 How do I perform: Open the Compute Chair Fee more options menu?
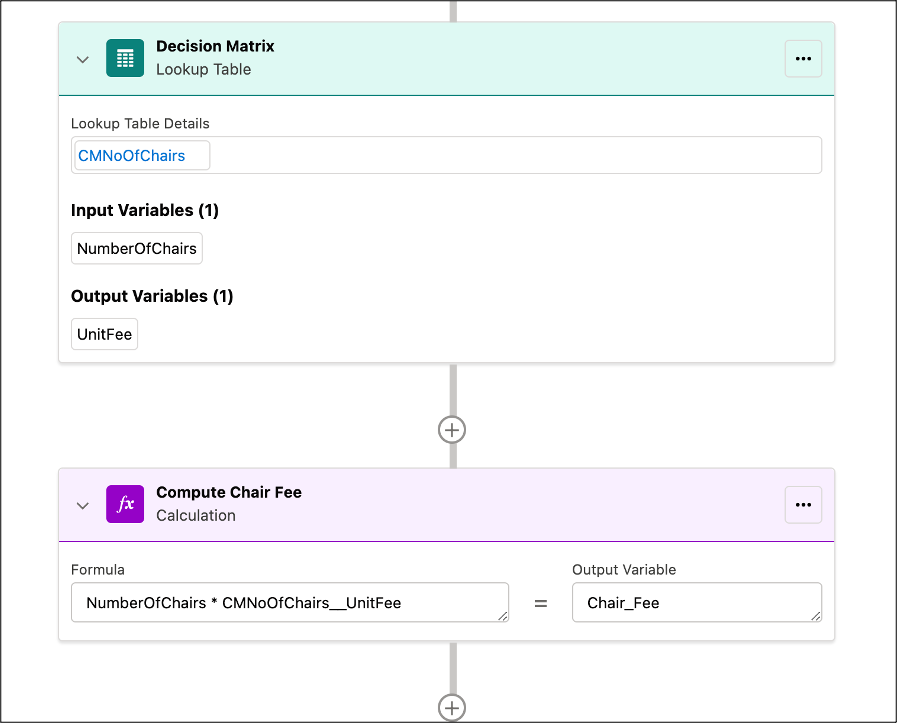tap(803, 505)
